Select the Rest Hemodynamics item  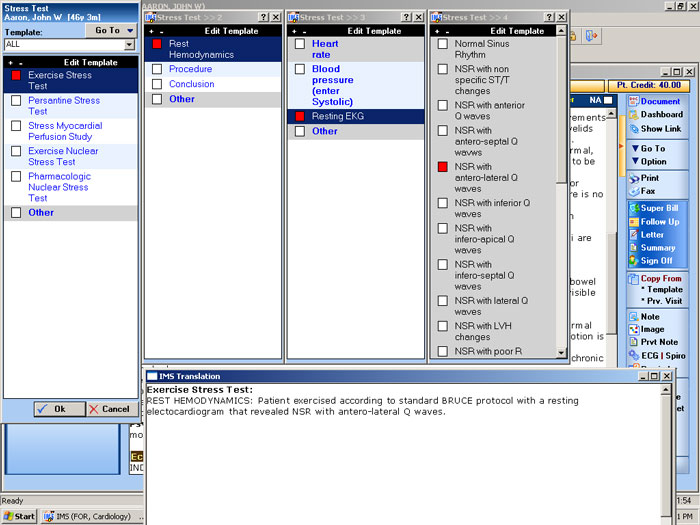tap(213, 49)
